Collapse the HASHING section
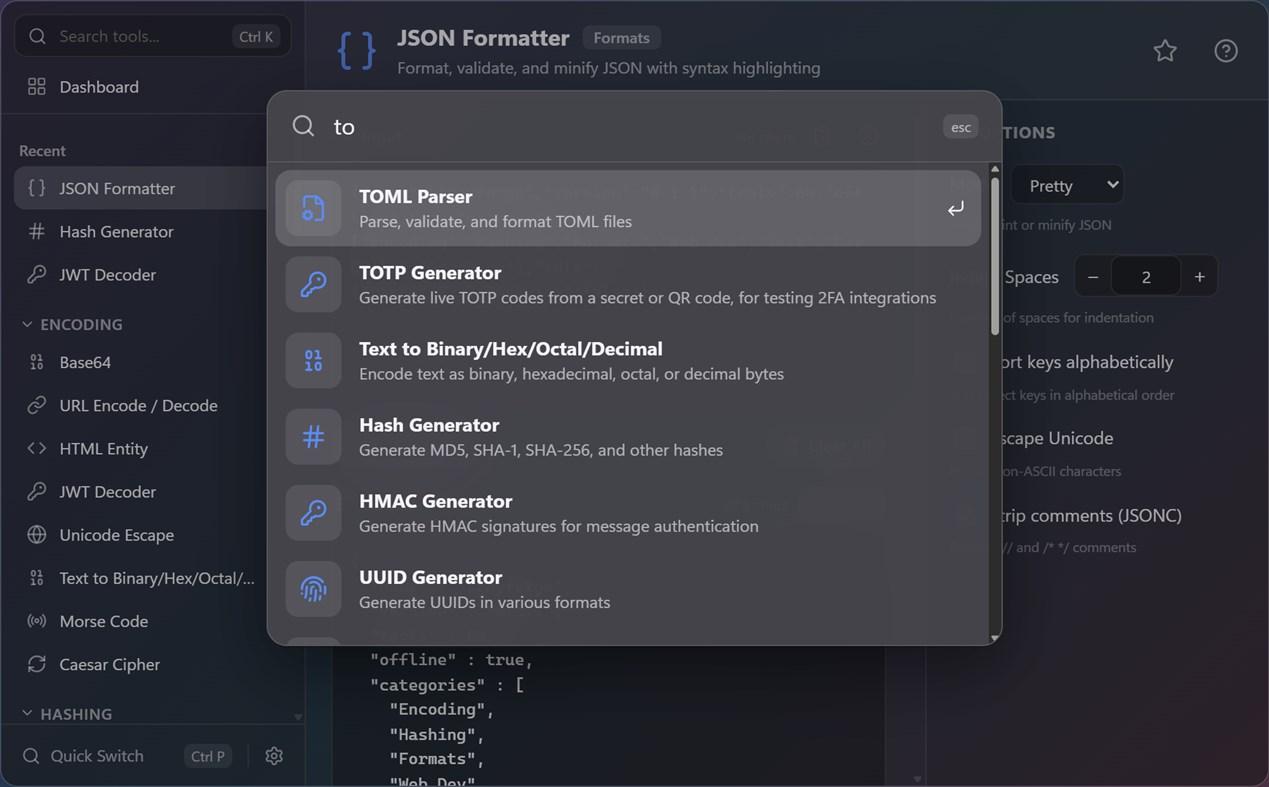 (67, 714)
